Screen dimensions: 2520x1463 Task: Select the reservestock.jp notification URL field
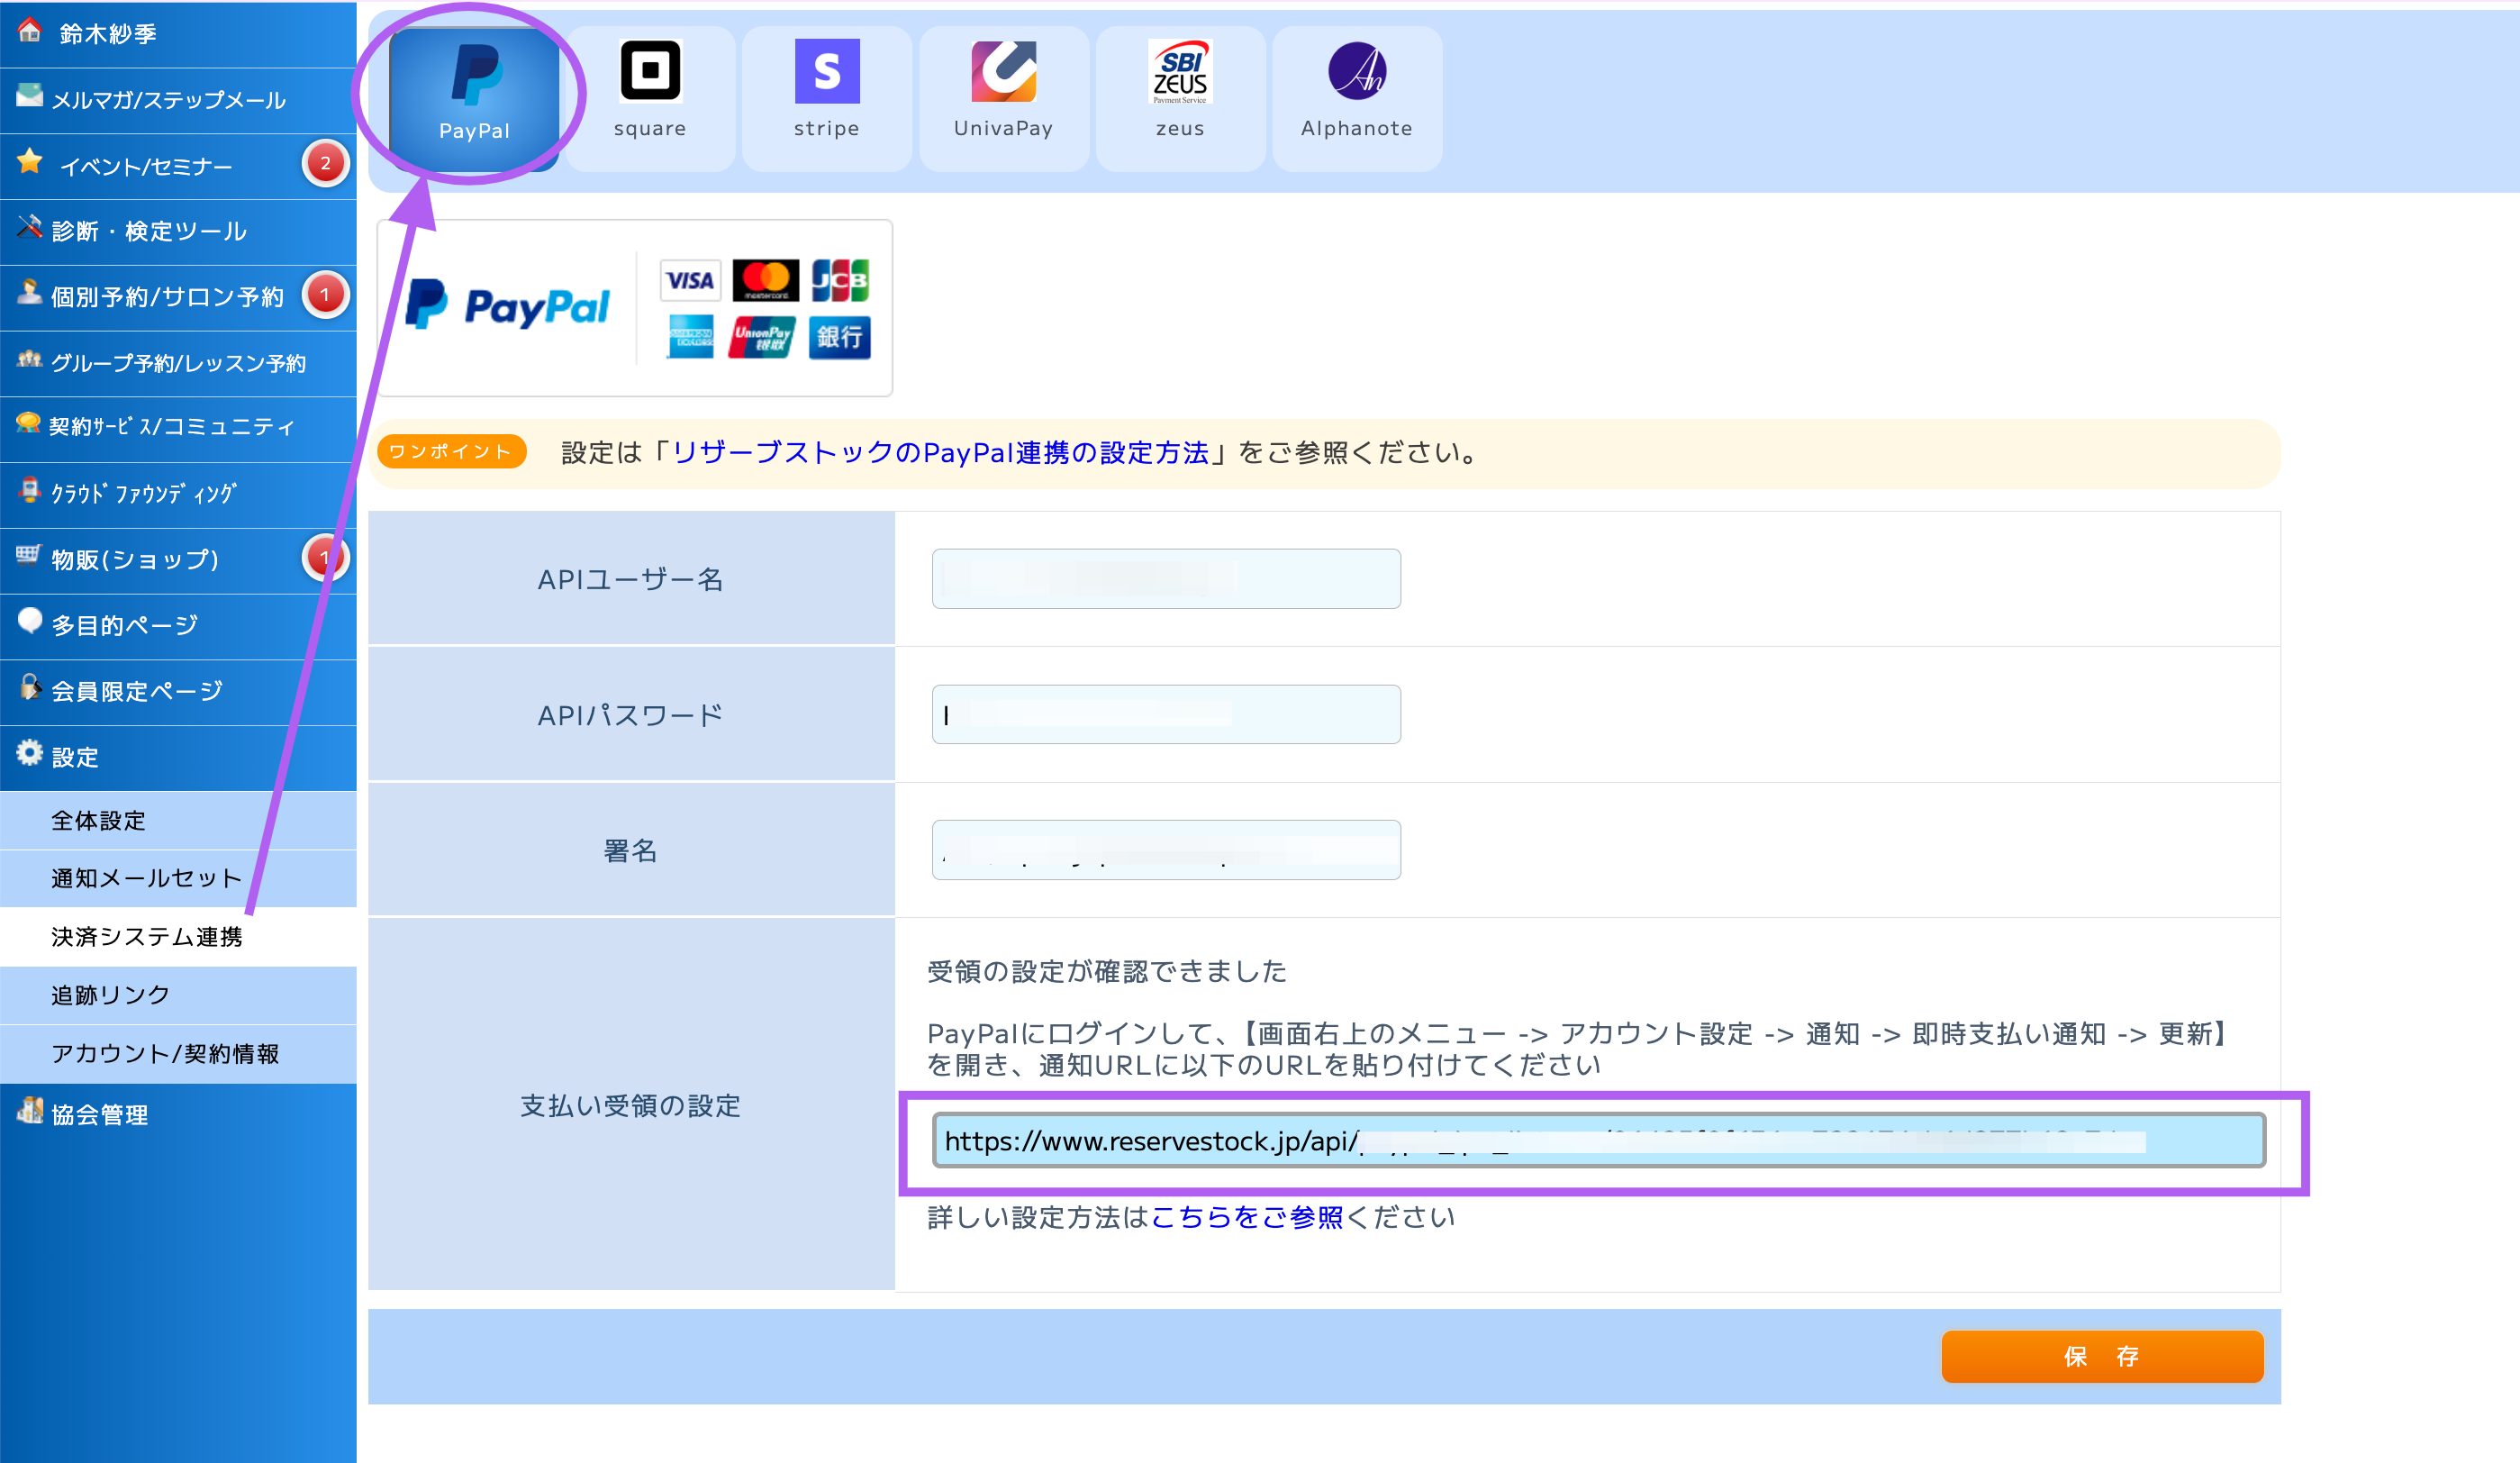coord(1599,1141)
